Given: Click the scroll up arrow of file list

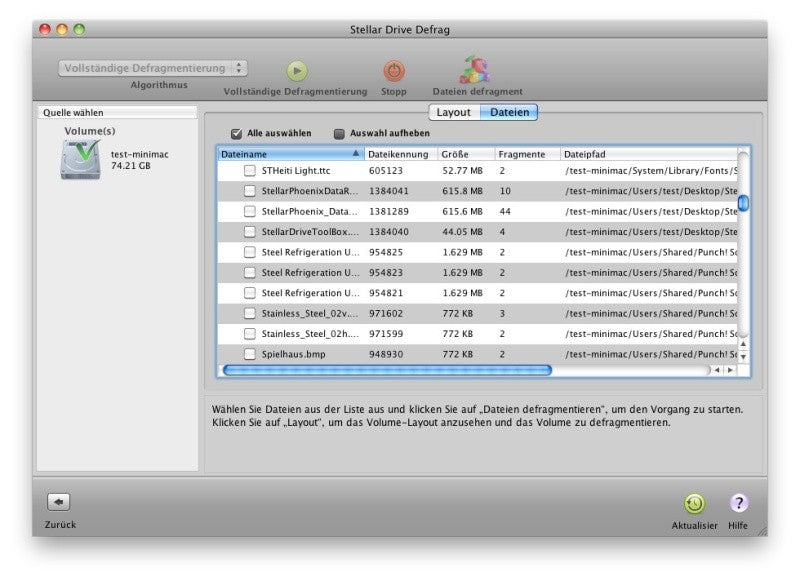Looking at the screenshot, I should coord(743,344).
